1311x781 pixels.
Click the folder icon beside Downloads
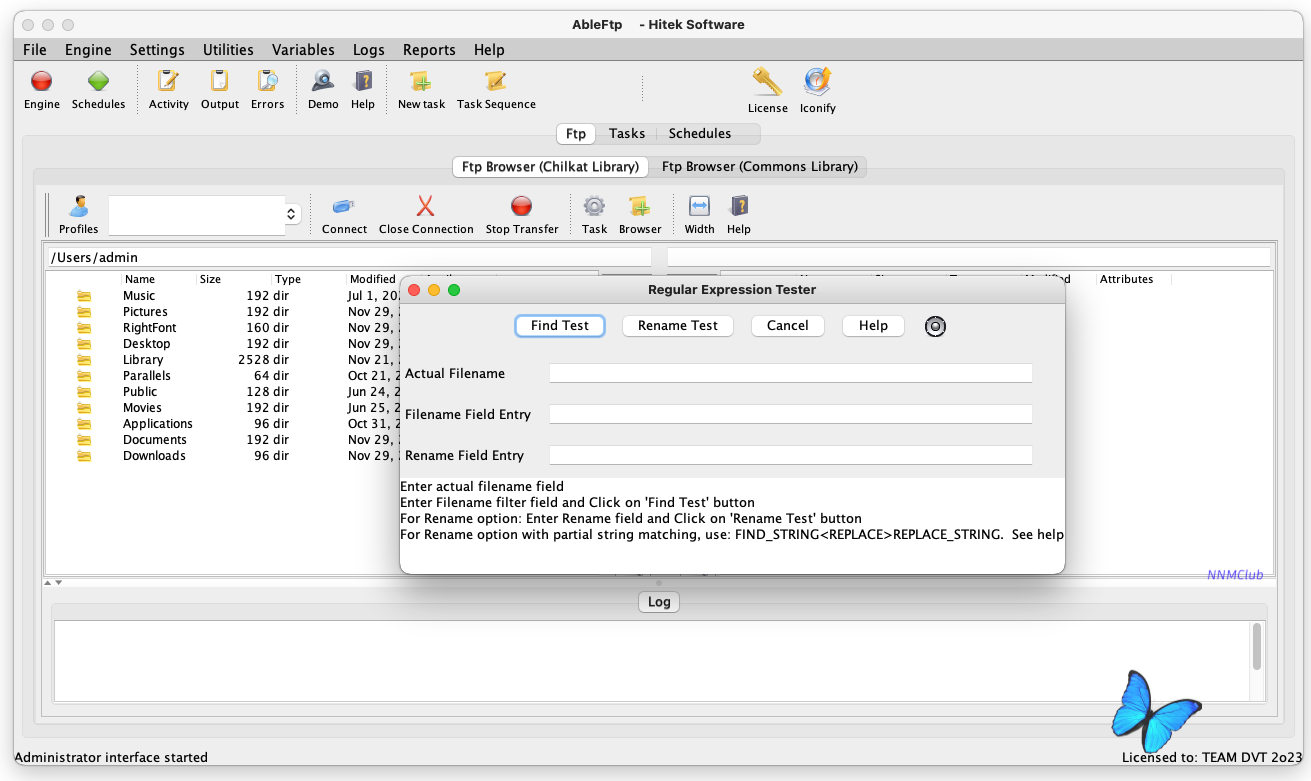[x=84, y=456]
